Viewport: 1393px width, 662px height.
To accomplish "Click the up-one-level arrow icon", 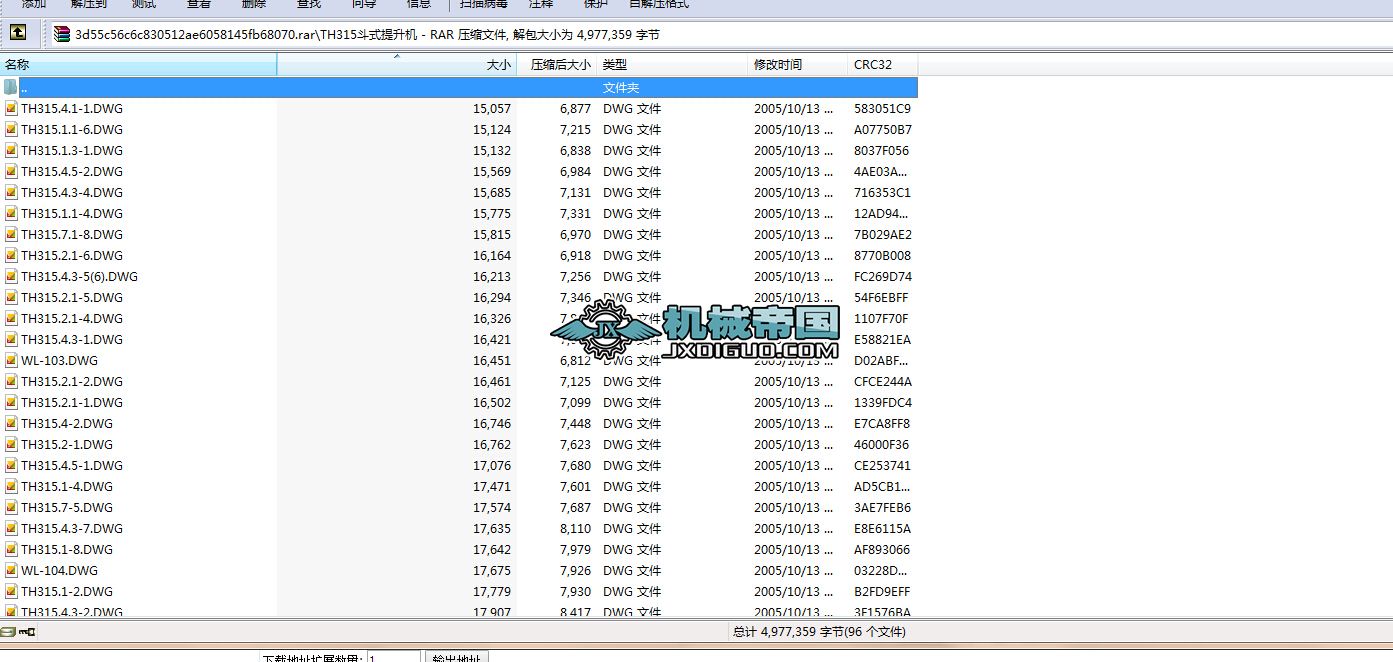I will (x=20, y=33).
